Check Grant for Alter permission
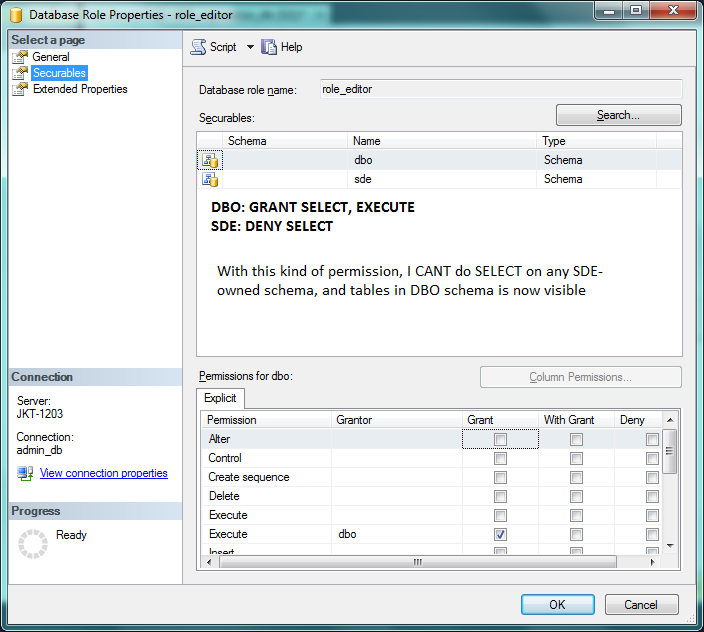The height and width of the screenshot is (632, 704). [x=500, y=439]
